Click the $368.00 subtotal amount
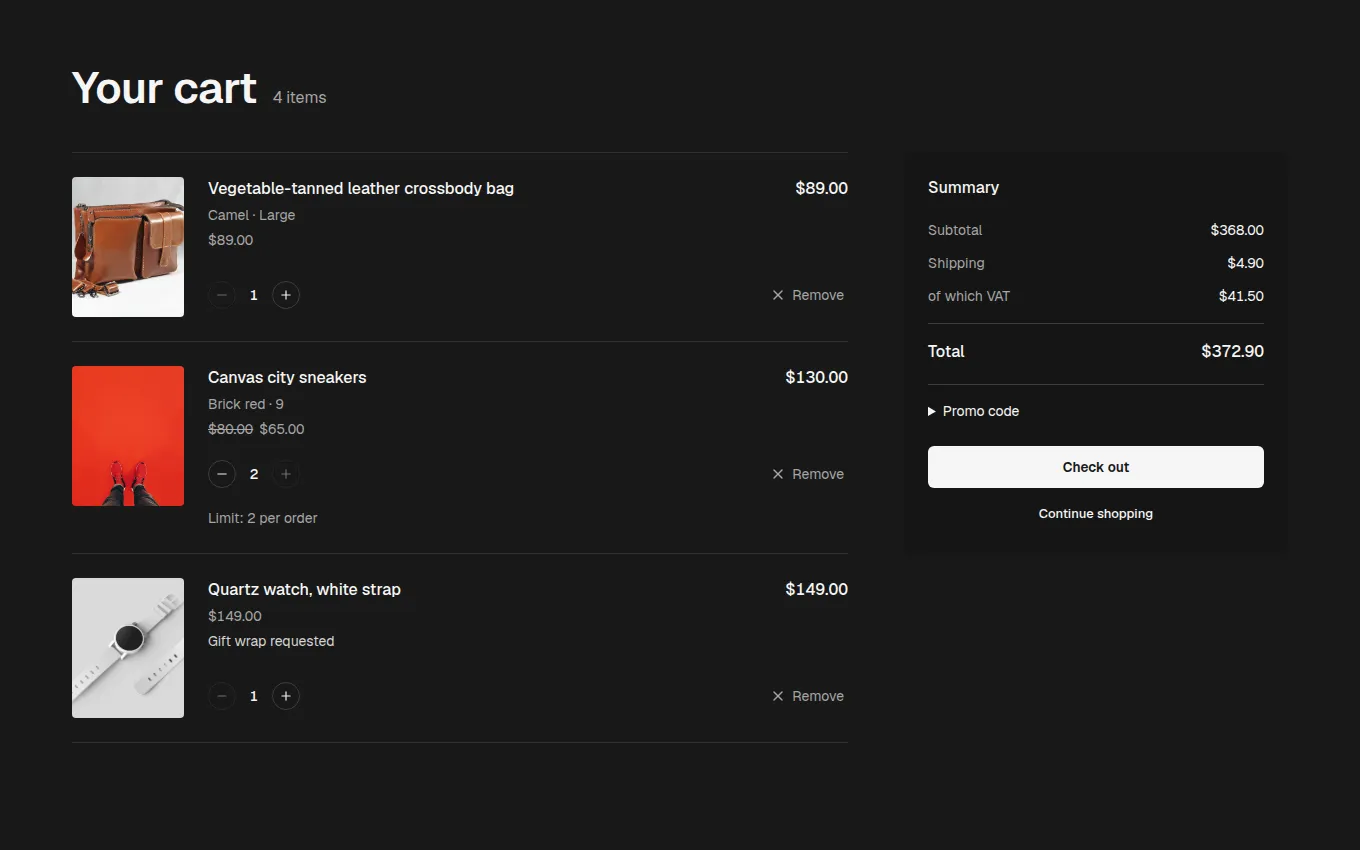 point(1237,230)
